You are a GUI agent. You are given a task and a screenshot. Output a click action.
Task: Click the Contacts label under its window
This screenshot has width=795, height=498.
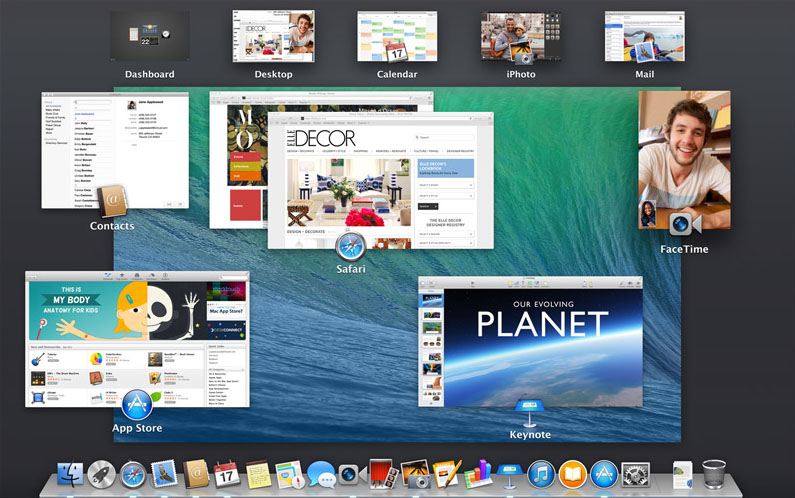tap(112, 226)
